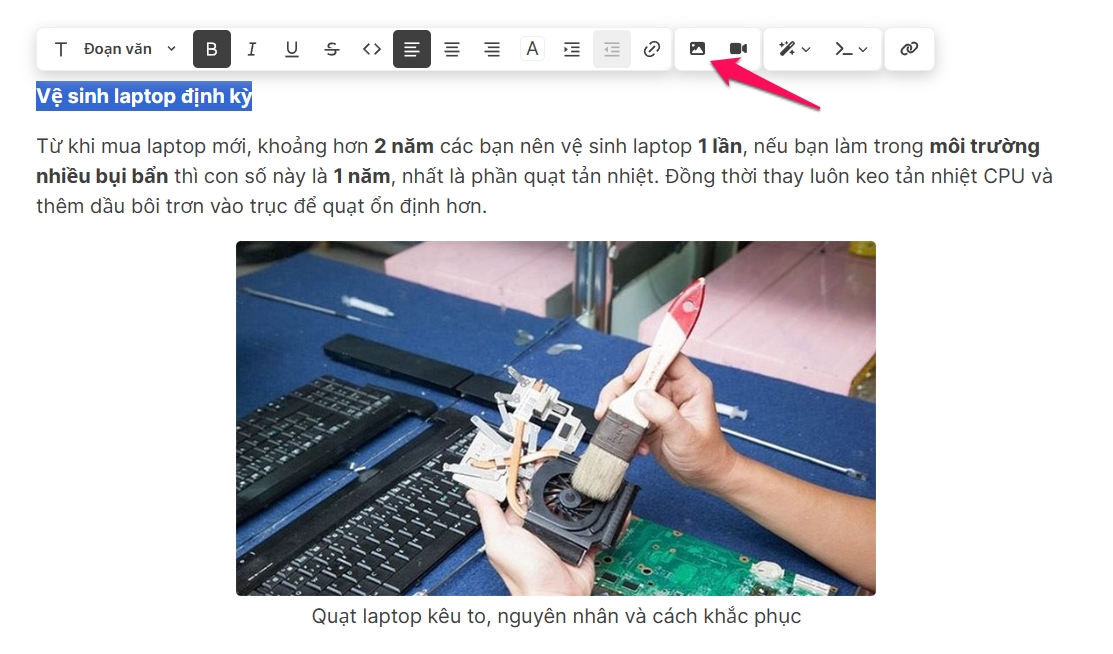The image size is (1113, 654).
Task: Increase paragraph indent
Action: tap(572, 49)
